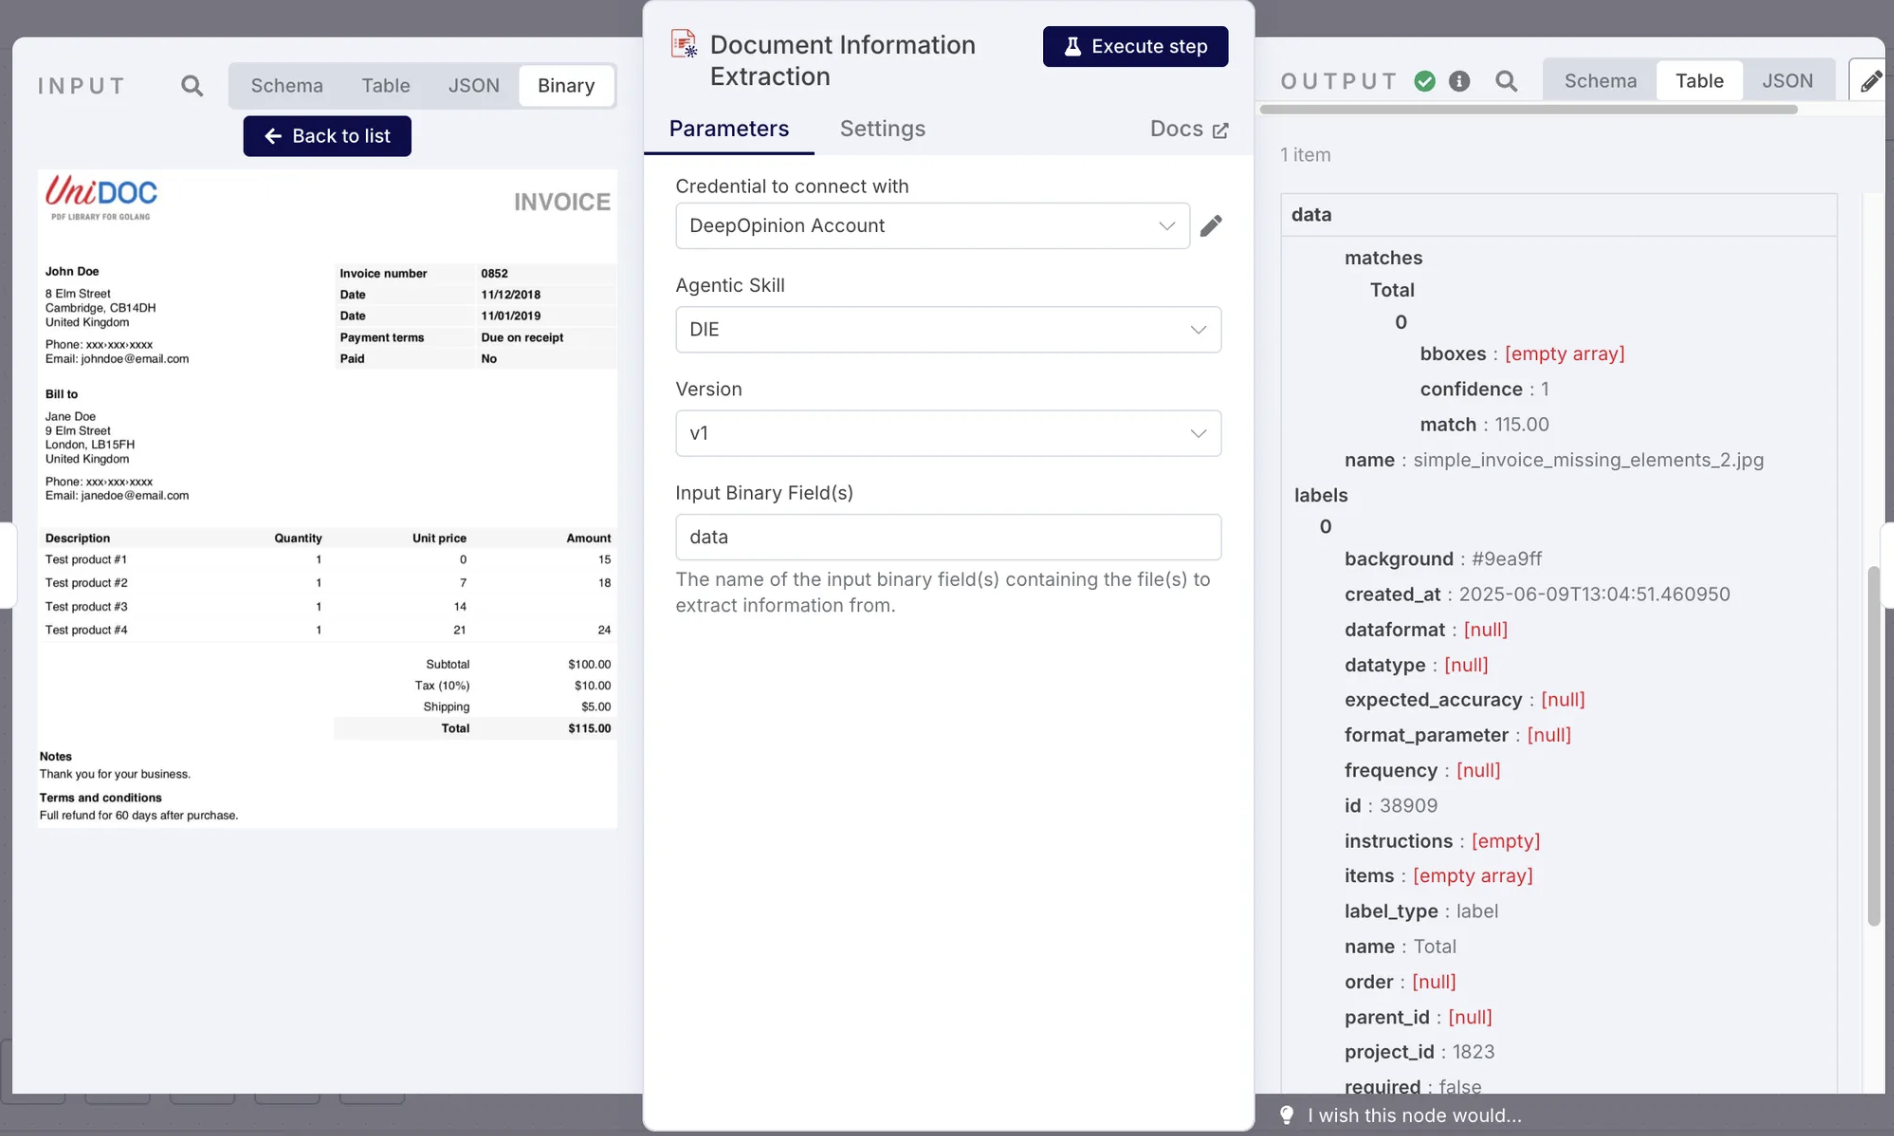Viewport: 1894px width, 1136px height.
Task: Click the '1 item' count label
Action: pos(1305,155)
